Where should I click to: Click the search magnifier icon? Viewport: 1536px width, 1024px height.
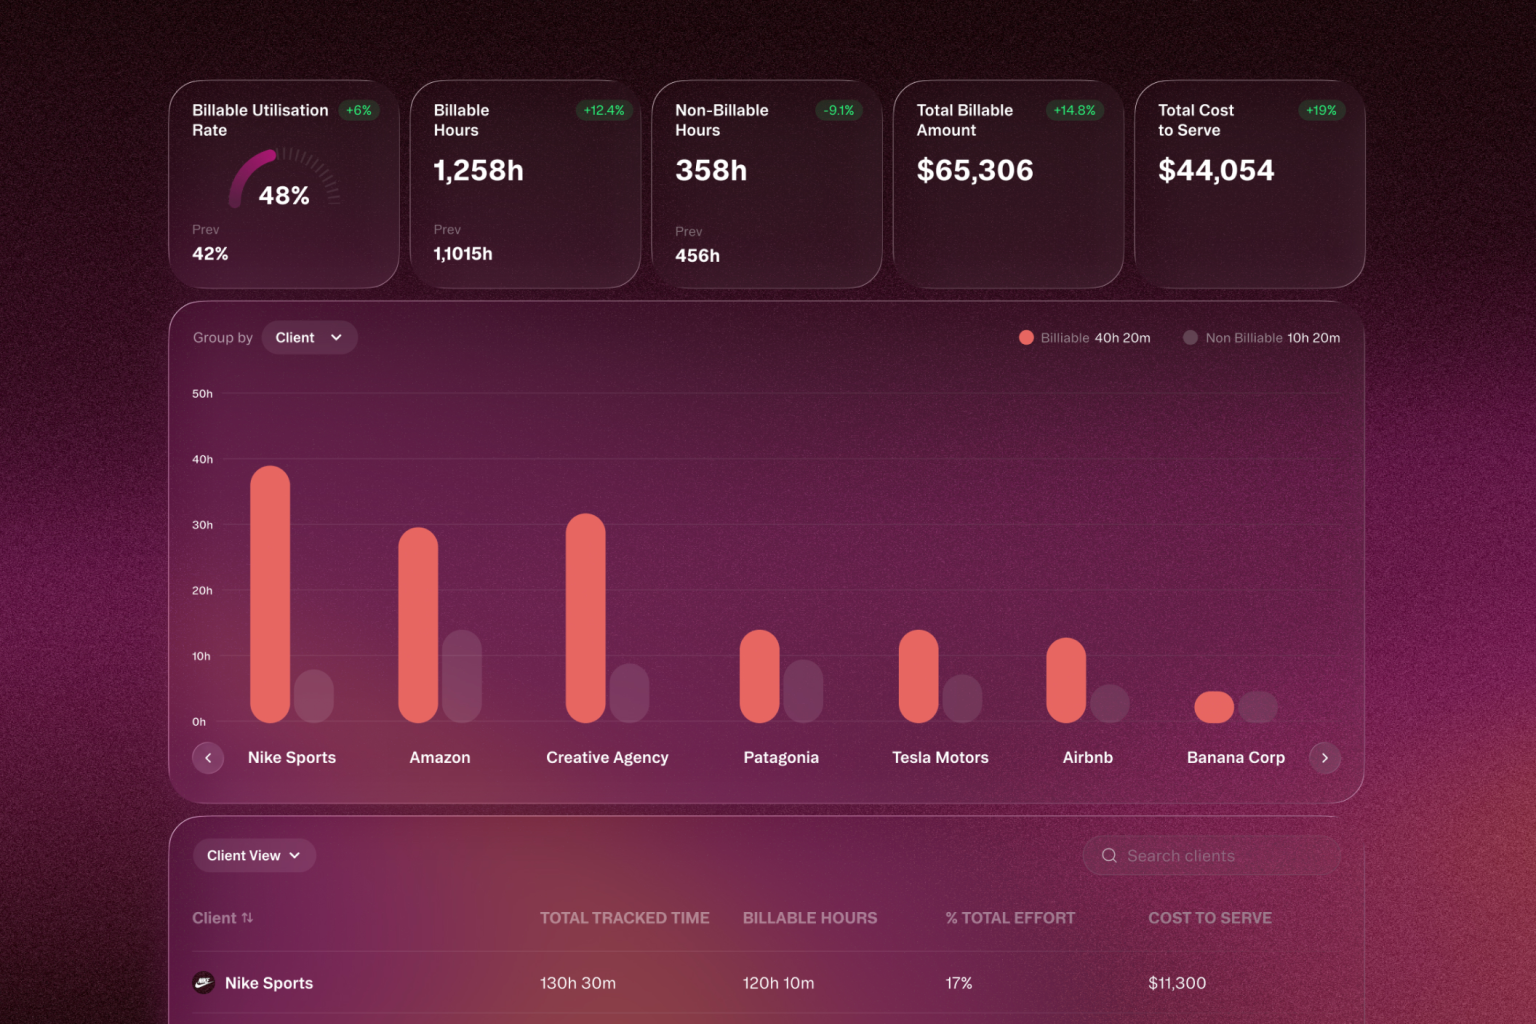tap(1109, 856)
